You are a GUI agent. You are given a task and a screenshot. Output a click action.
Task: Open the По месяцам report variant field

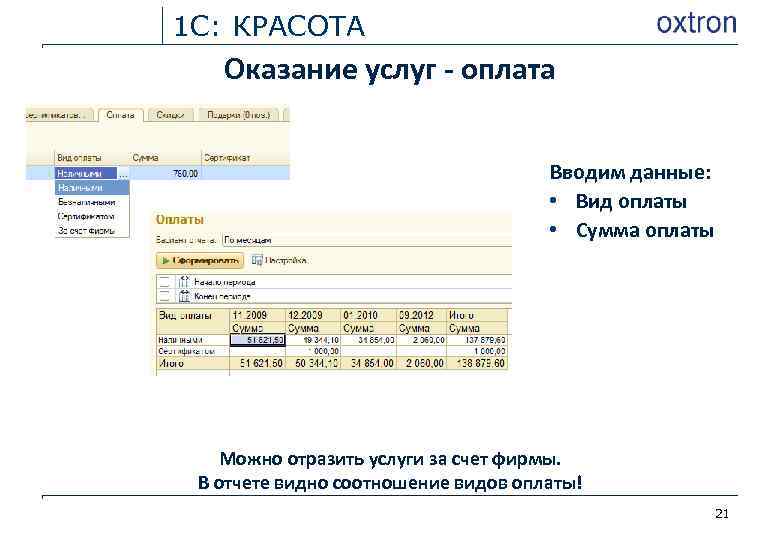pyautogui.click(x=367, y=240)
